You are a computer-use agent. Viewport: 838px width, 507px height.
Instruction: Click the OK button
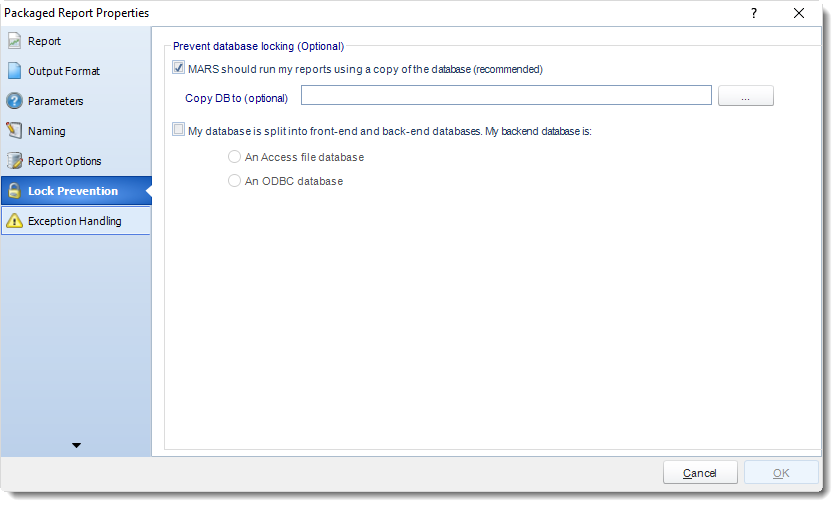click(781, 473)
